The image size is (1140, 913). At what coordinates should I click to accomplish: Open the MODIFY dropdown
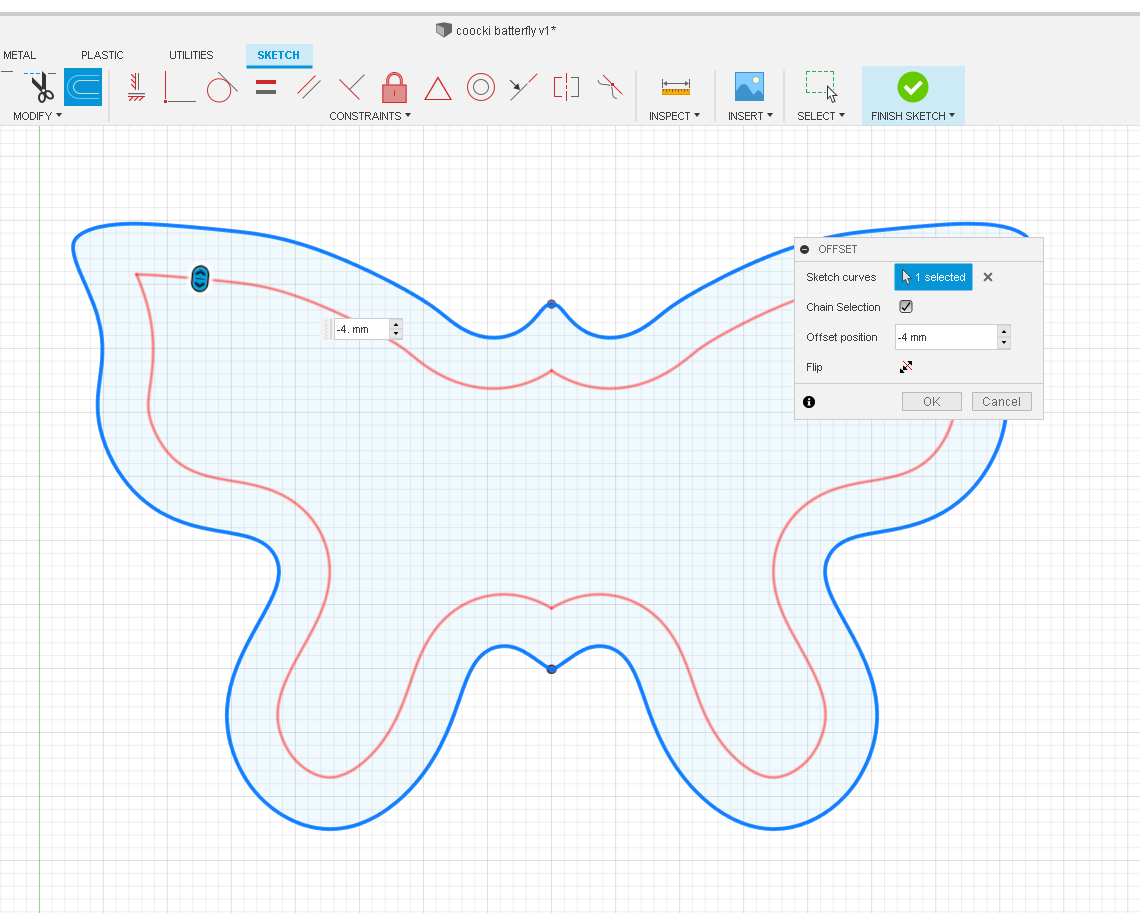[x=37, y=116]
